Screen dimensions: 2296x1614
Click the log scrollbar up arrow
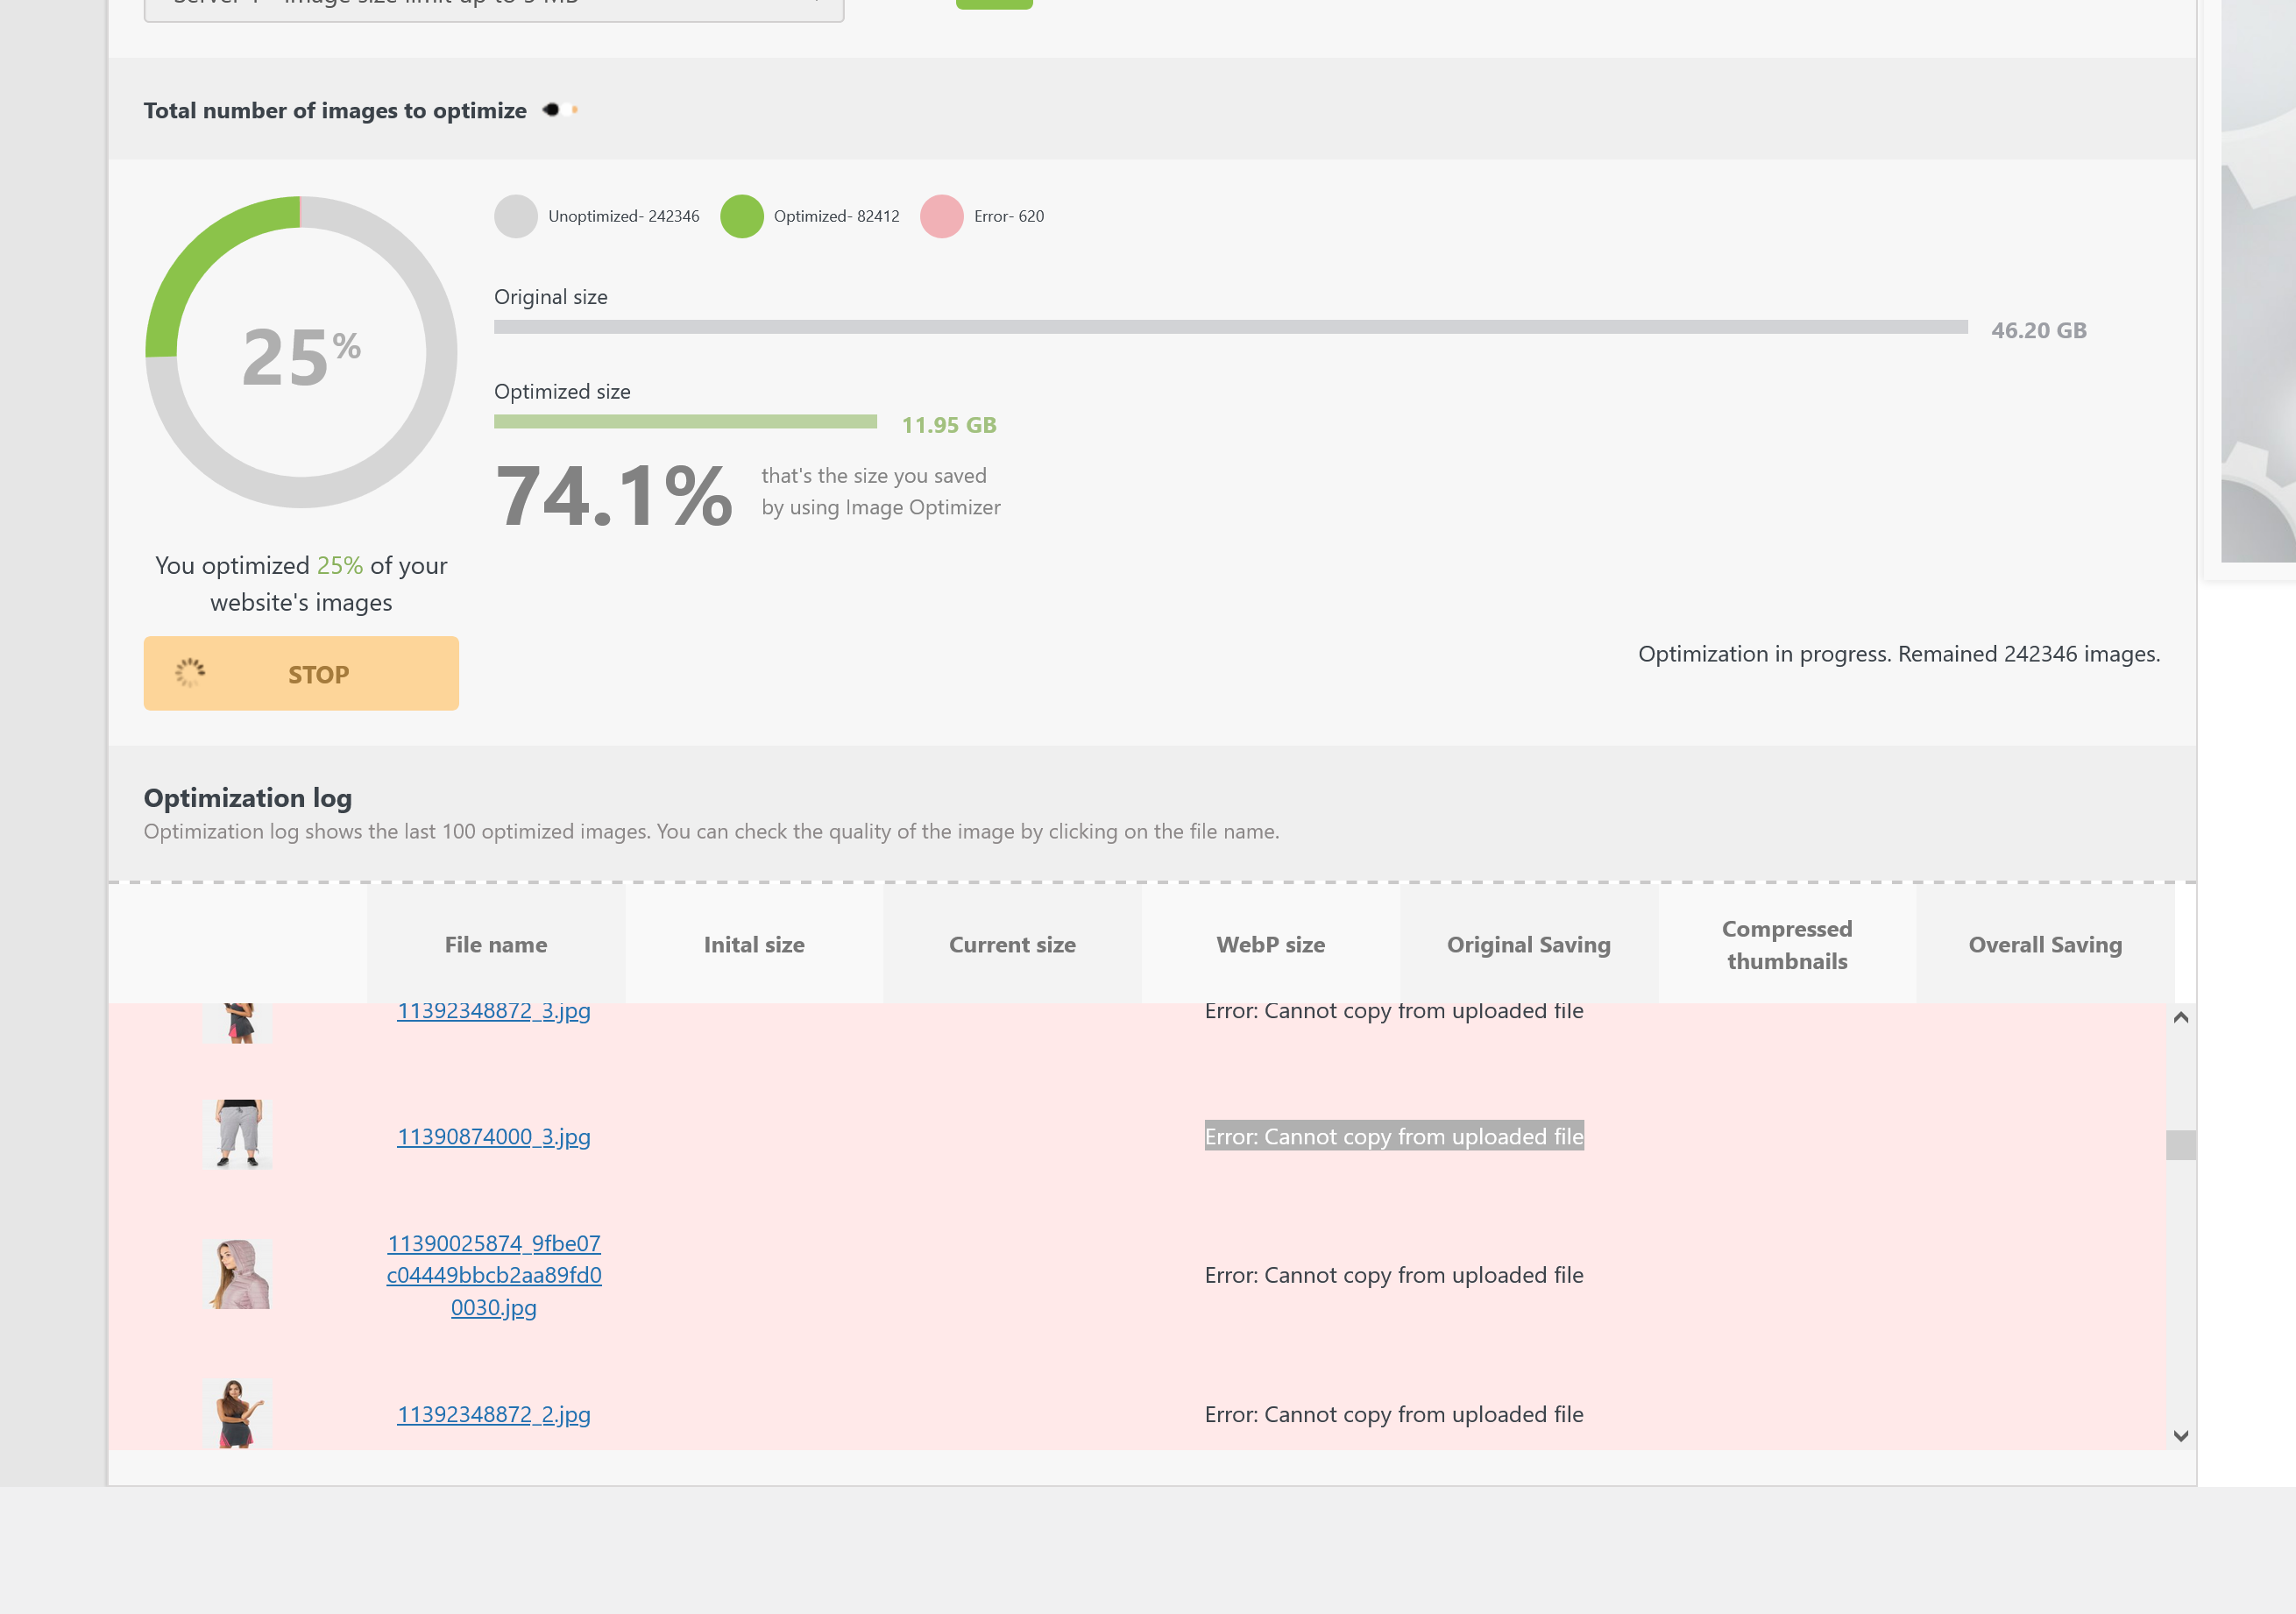point(2181,1018)
